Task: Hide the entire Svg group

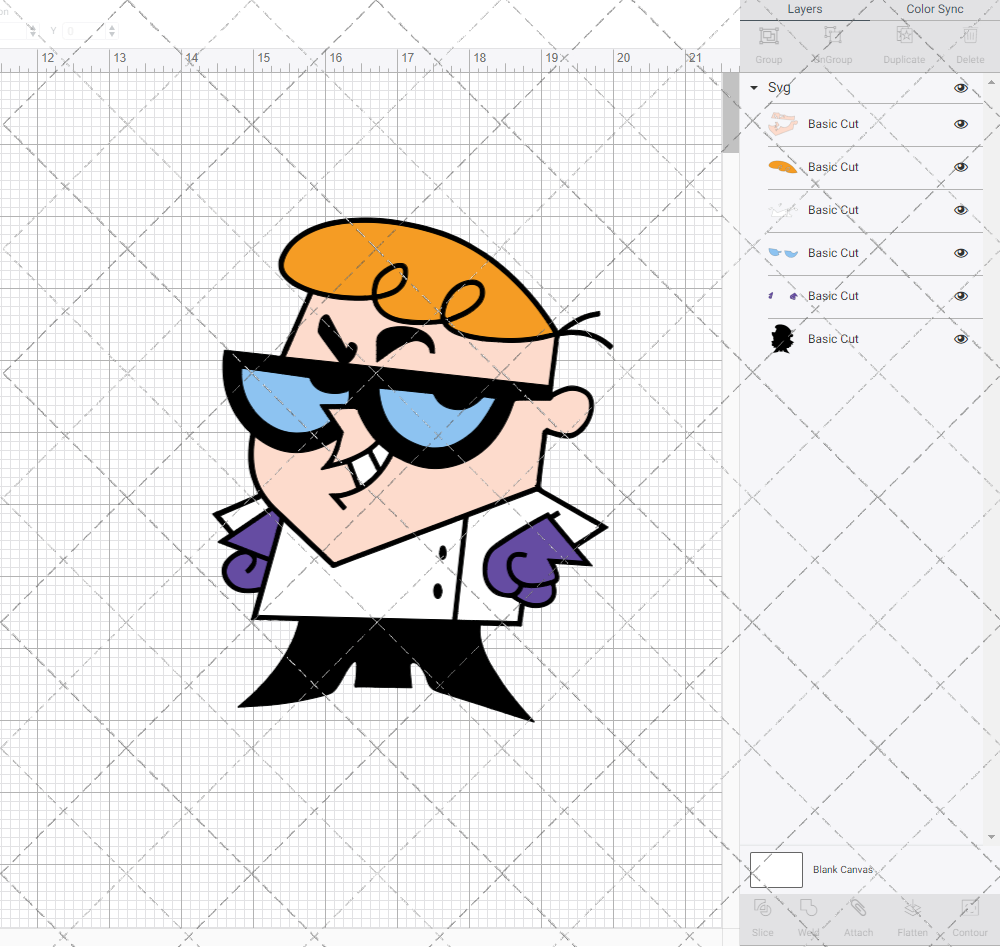Action: coord(960,87)
